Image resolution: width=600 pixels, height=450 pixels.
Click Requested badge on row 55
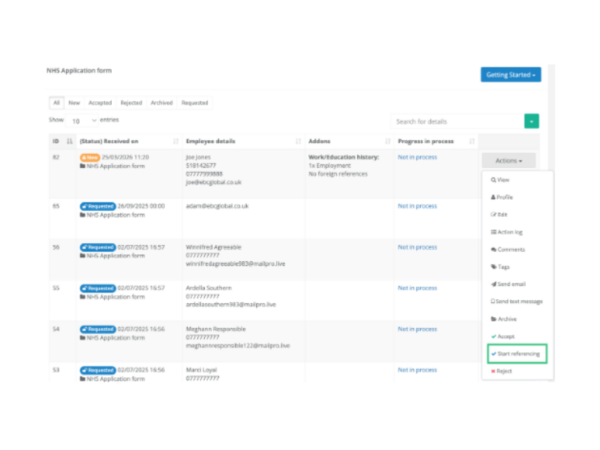[98, 288]
